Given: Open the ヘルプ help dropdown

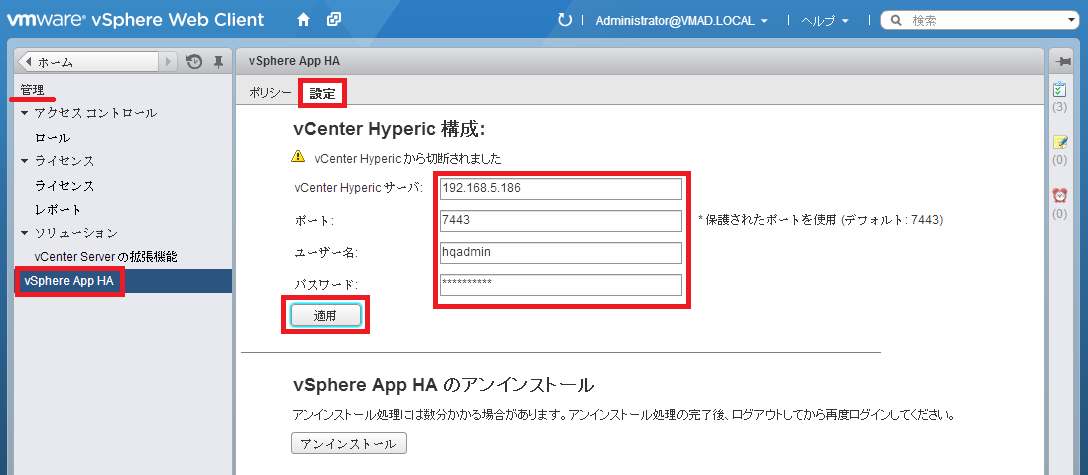Looking at the screenshot, I should tap(824, 21).
